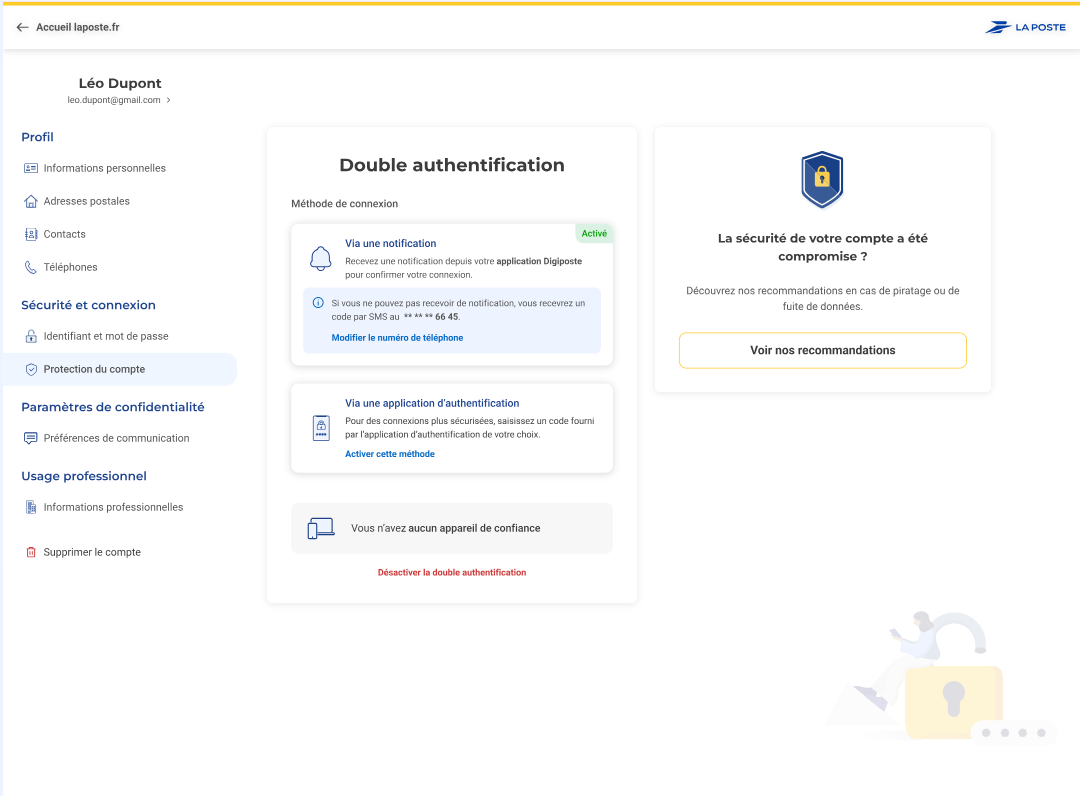Click the trusted devices banner
Viewport: 1080px width, 796px height.
[451, 528]
